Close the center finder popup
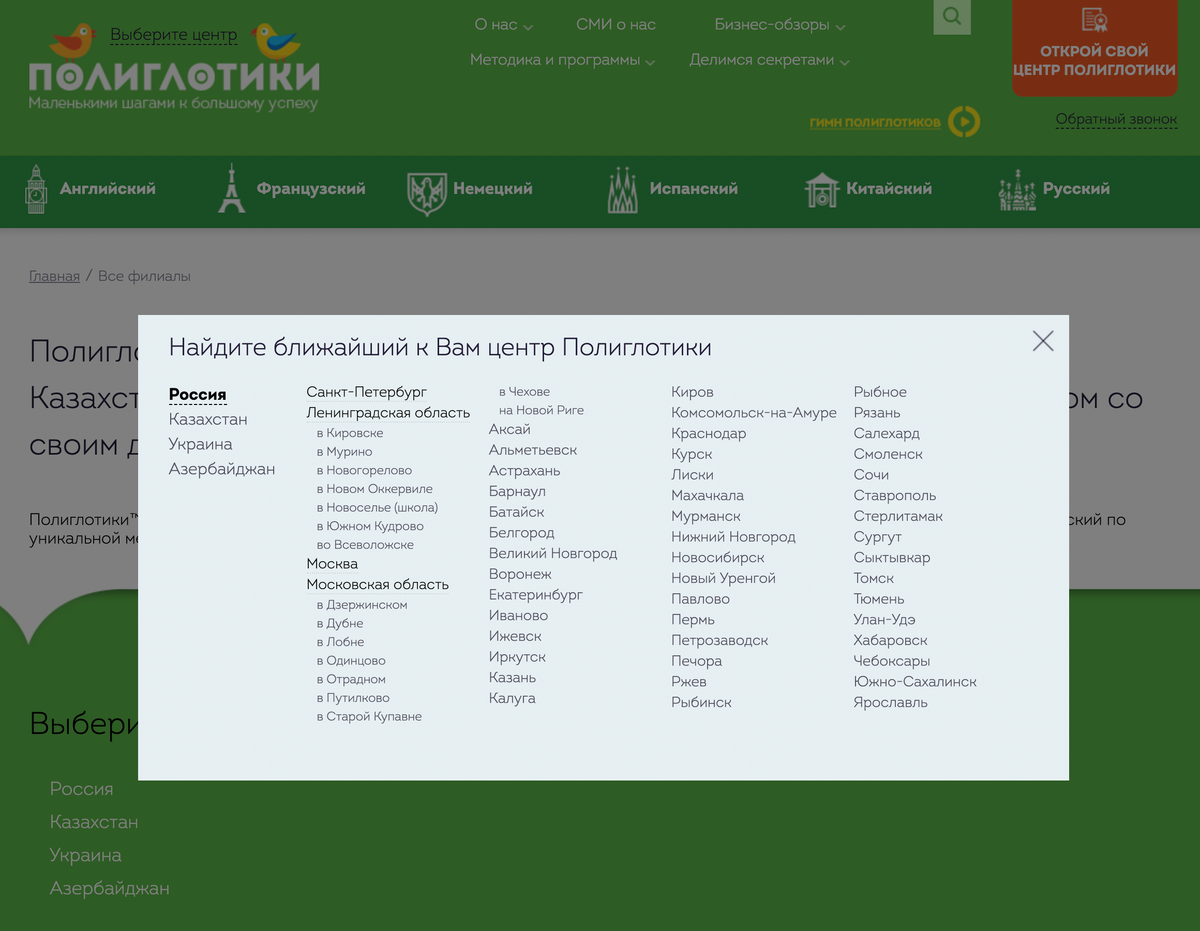The height and width of the screenshot is (931, 1200). [x=1043, y=341]
